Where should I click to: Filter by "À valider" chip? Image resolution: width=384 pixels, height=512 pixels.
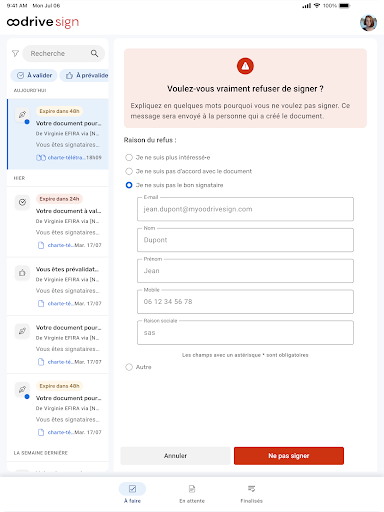pos(34,75)
